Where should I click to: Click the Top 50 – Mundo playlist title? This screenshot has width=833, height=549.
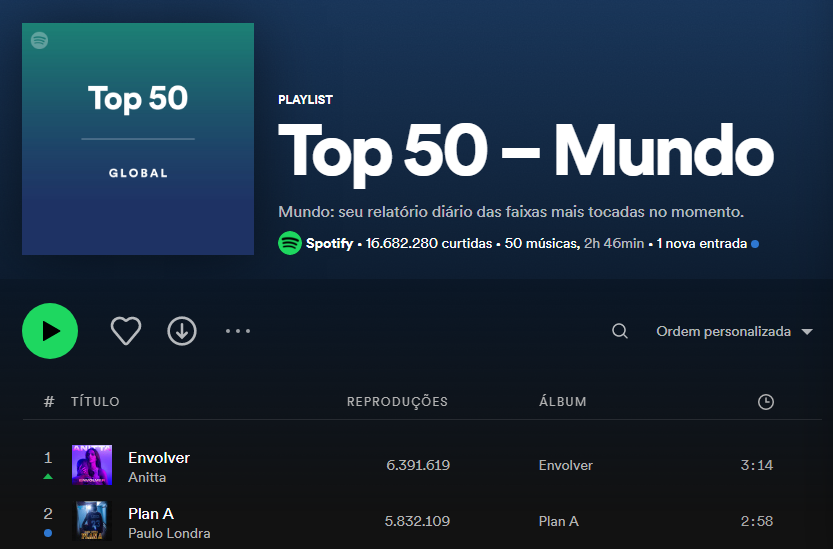pos(526,153)
